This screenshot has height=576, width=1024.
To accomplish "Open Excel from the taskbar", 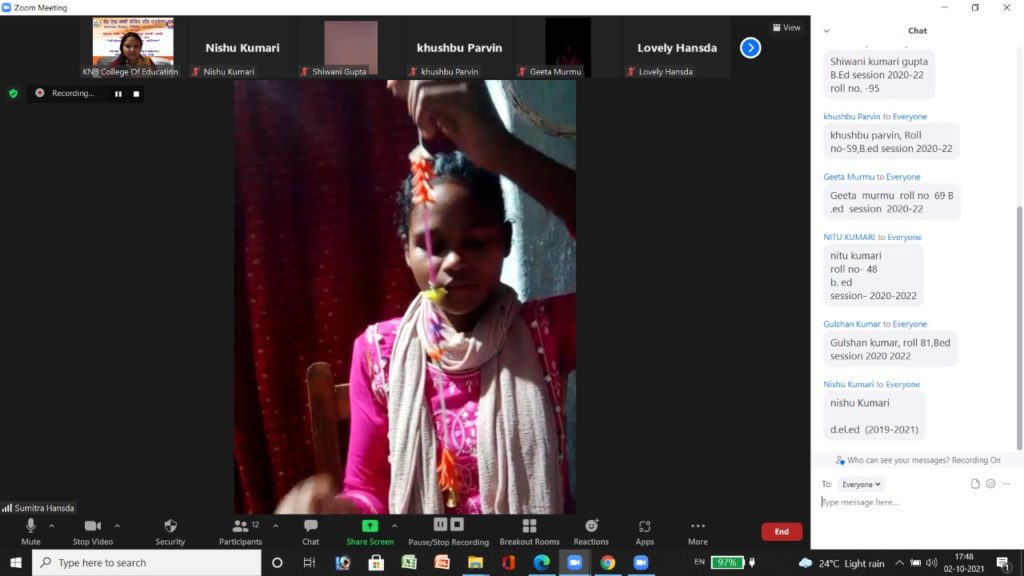I will [x=409, y=562].
